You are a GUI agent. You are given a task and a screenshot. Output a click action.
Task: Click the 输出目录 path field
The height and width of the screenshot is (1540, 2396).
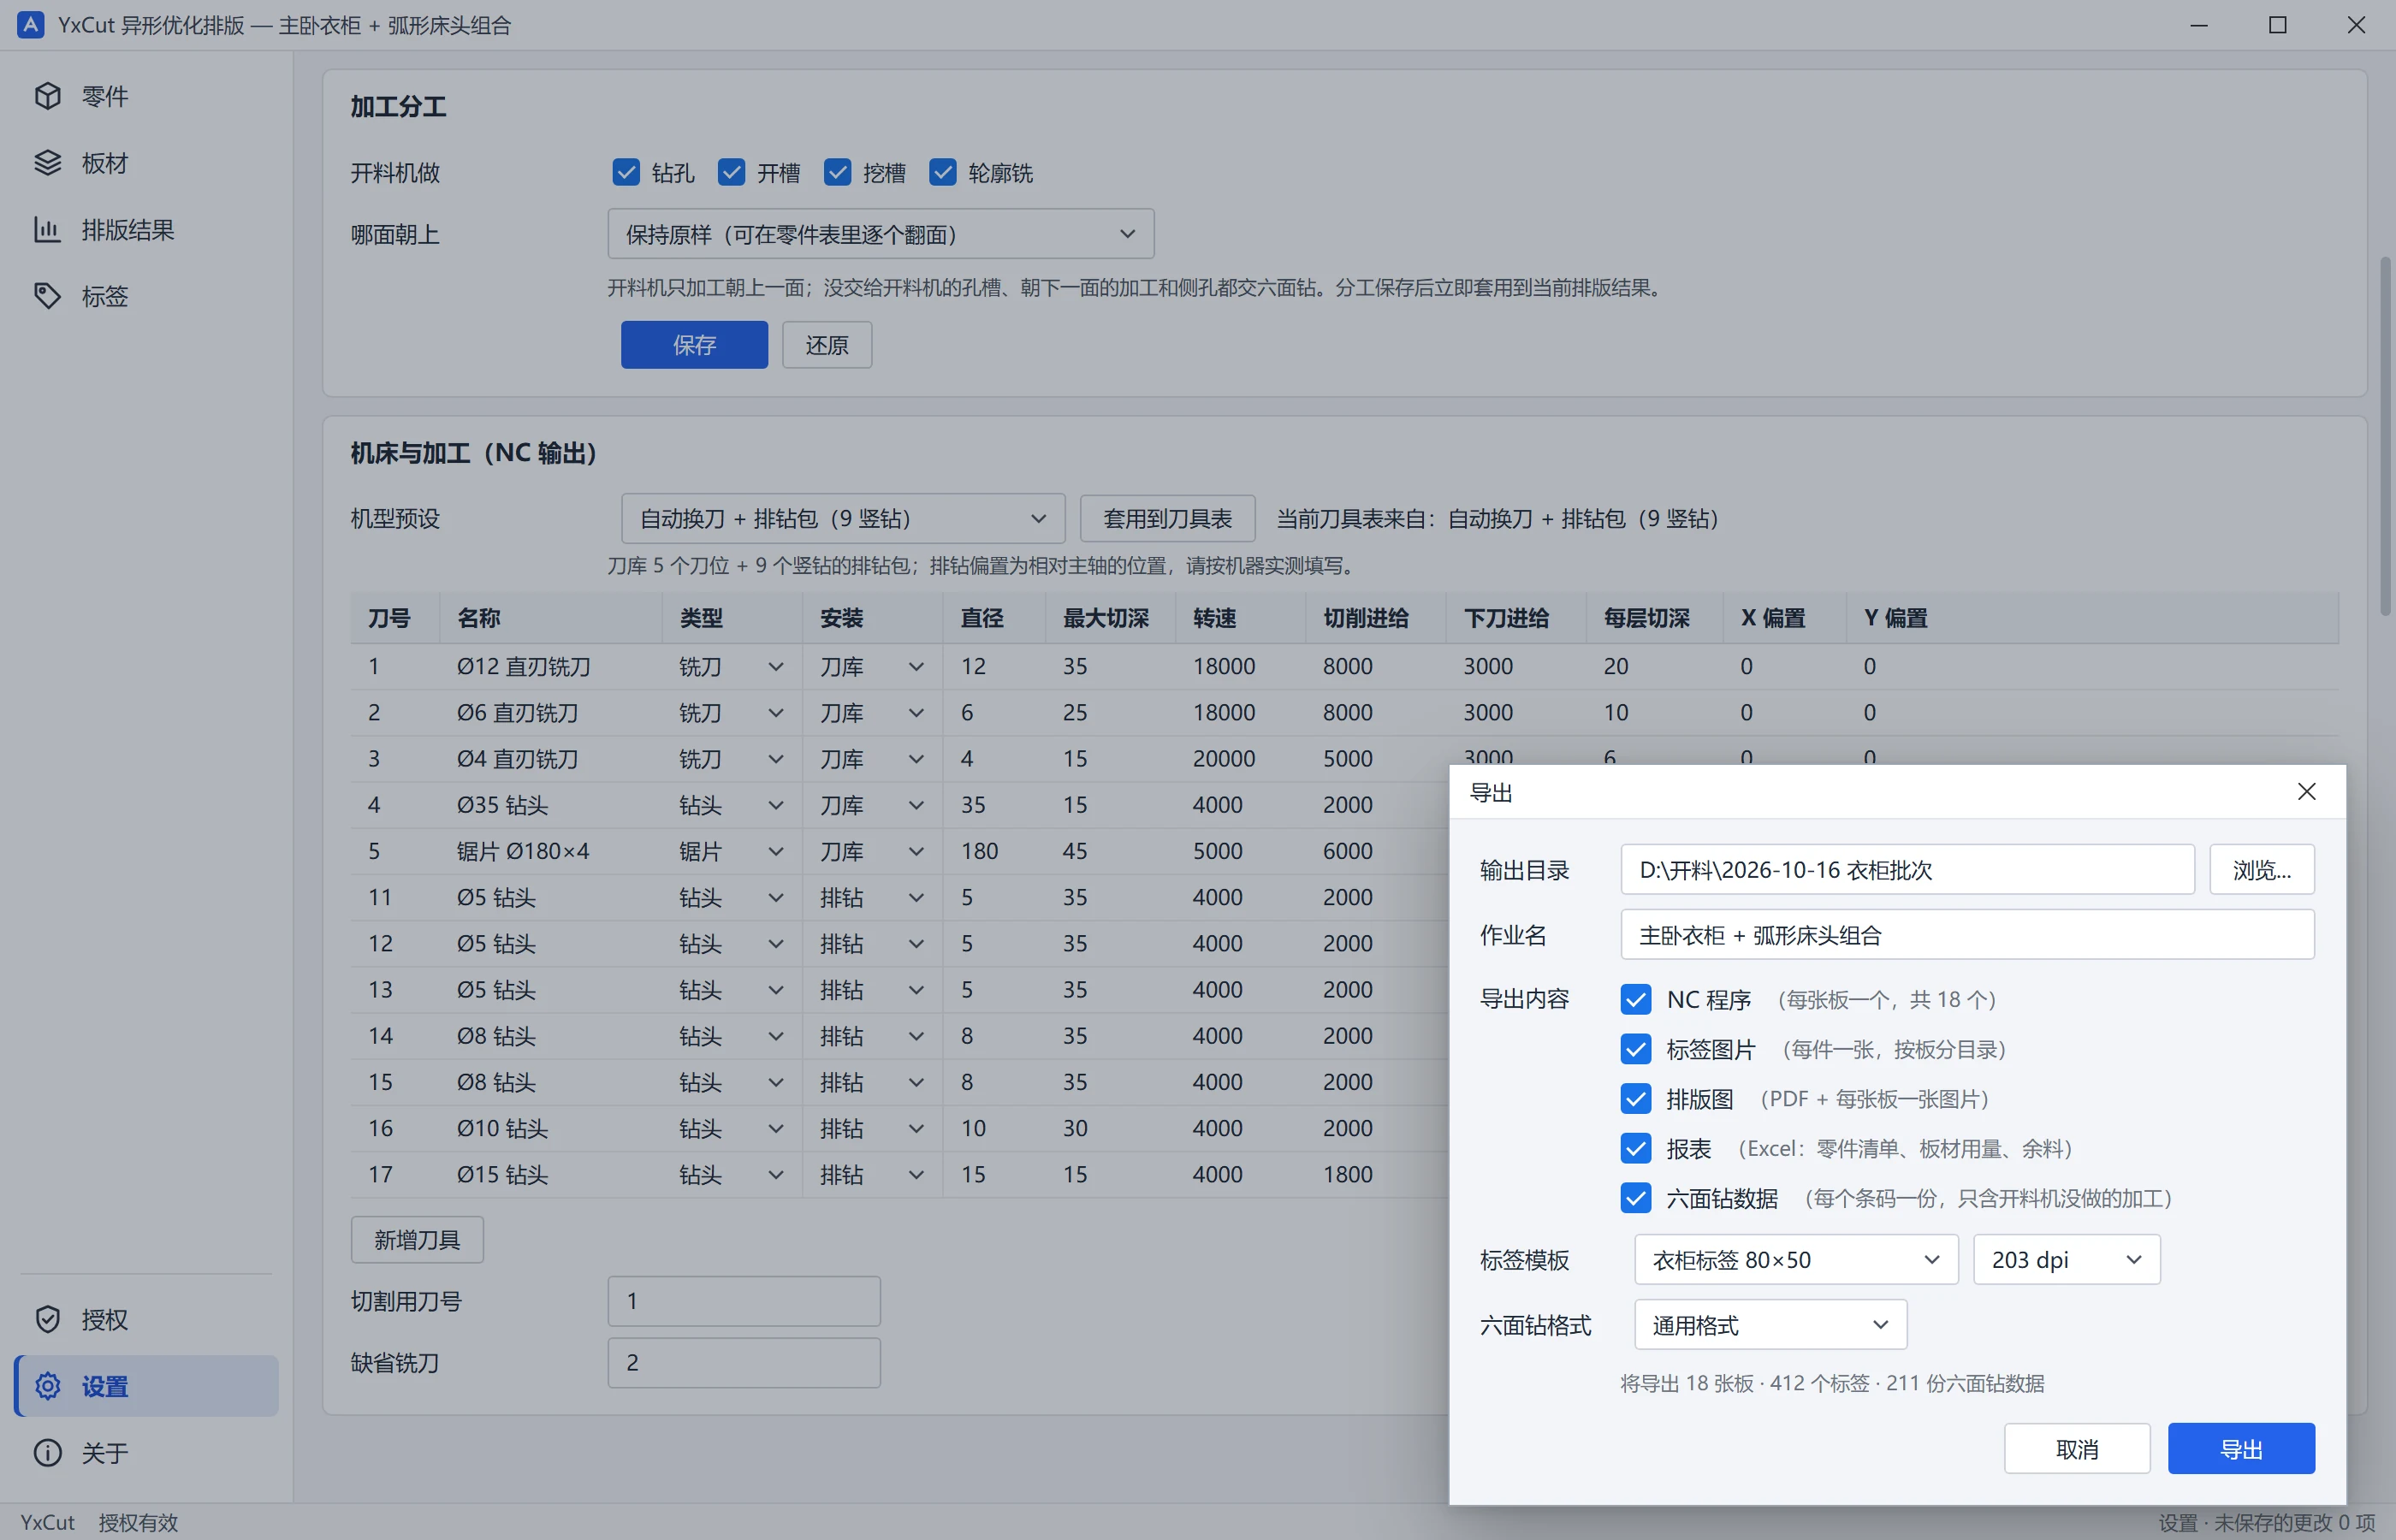click(1907, 870)
